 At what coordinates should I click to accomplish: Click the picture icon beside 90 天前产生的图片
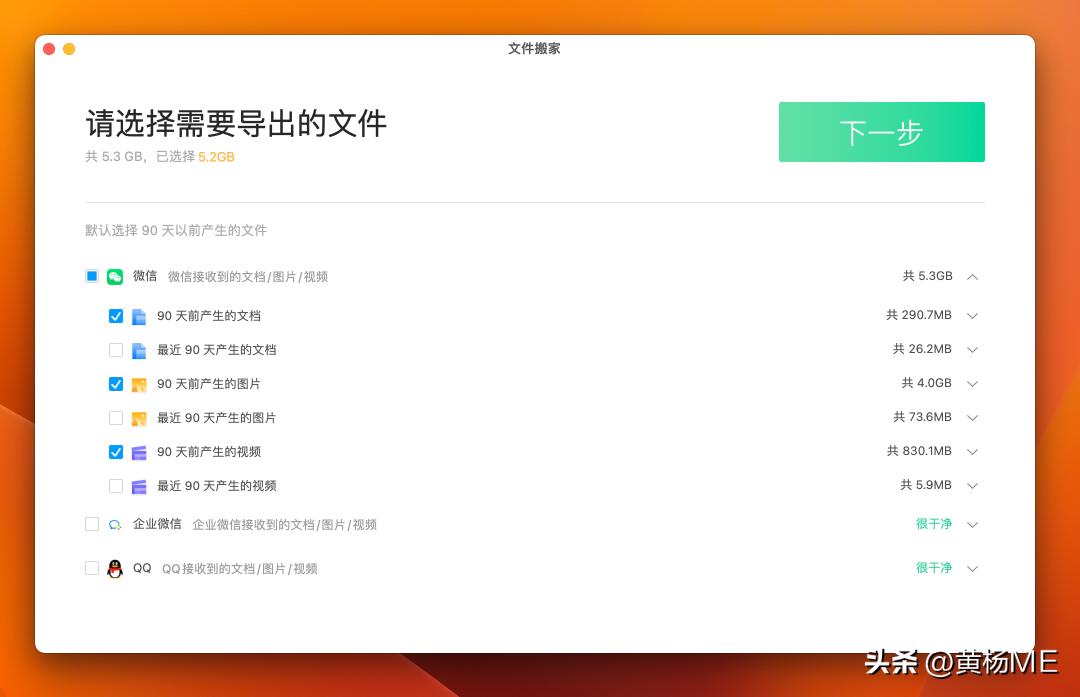[x=139, y=383]
